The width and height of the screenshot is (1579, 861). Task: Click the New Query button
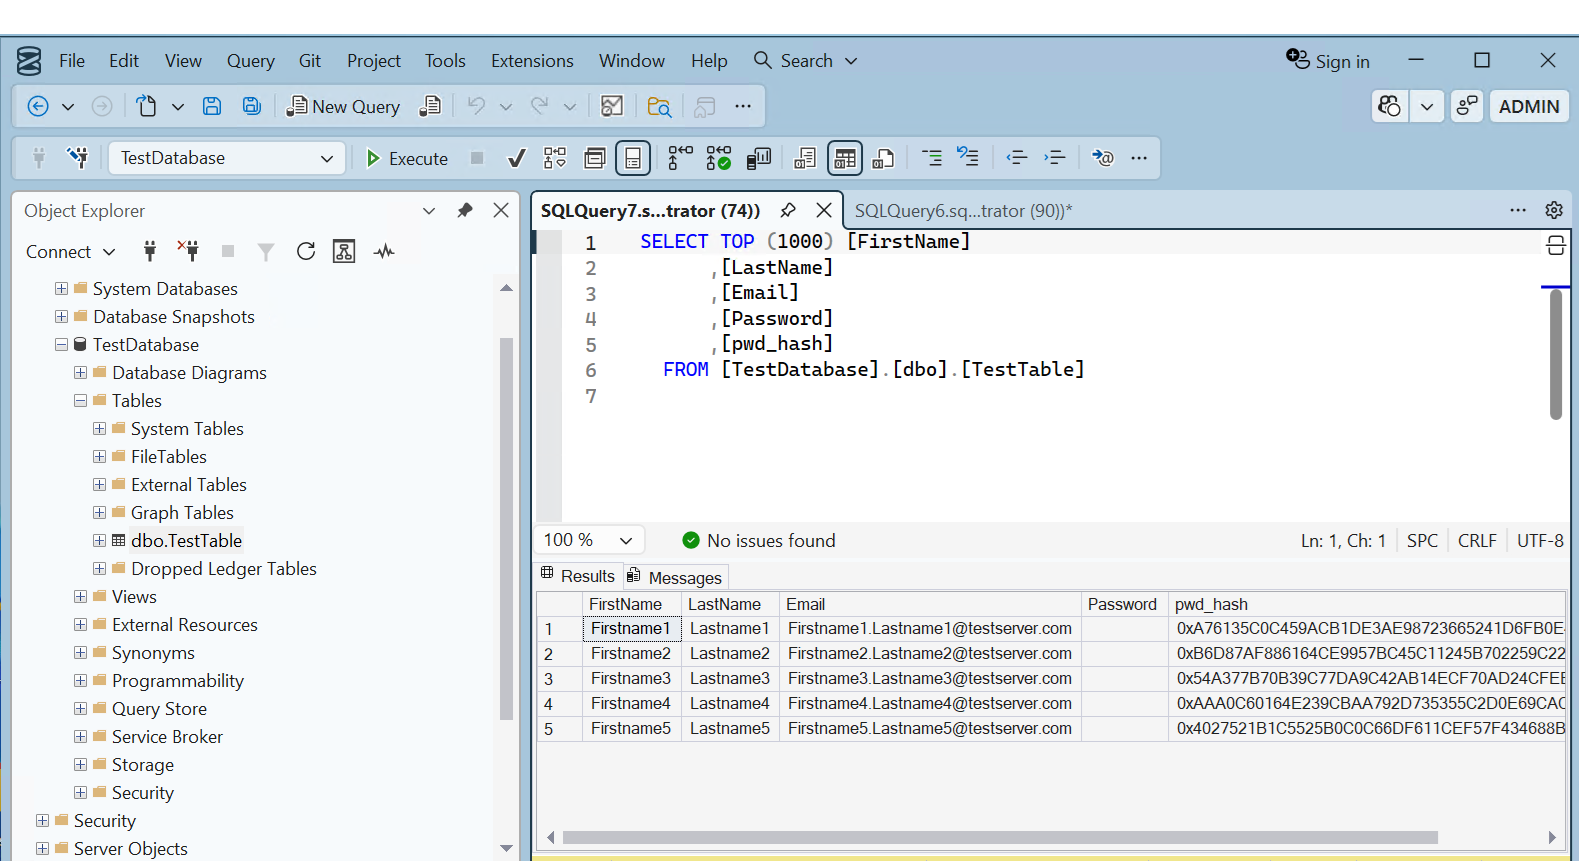pyautogui.click(x=343, y=106)
